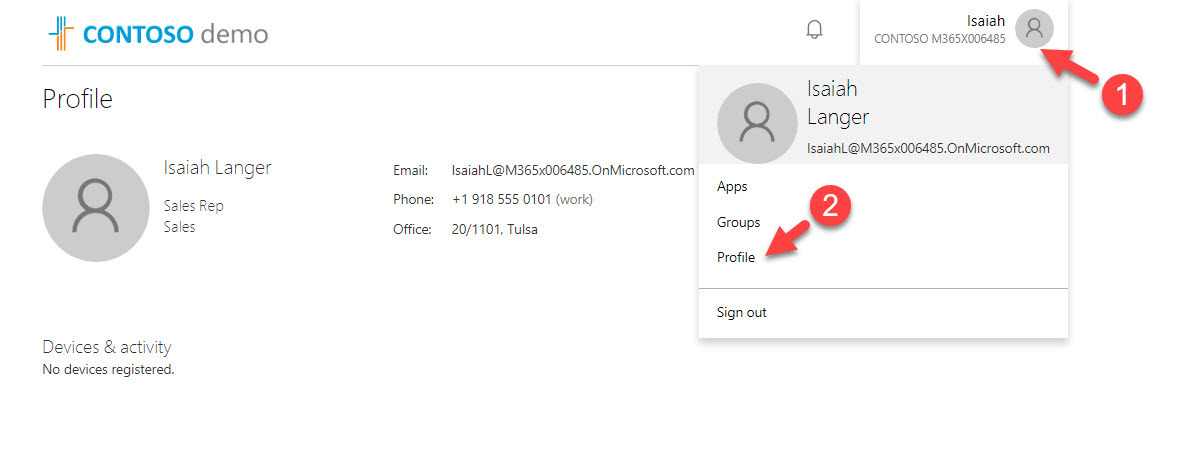Click the email address on Profile page
The height and width of the screenshot is (472, 1177).
tap(572, 170)
